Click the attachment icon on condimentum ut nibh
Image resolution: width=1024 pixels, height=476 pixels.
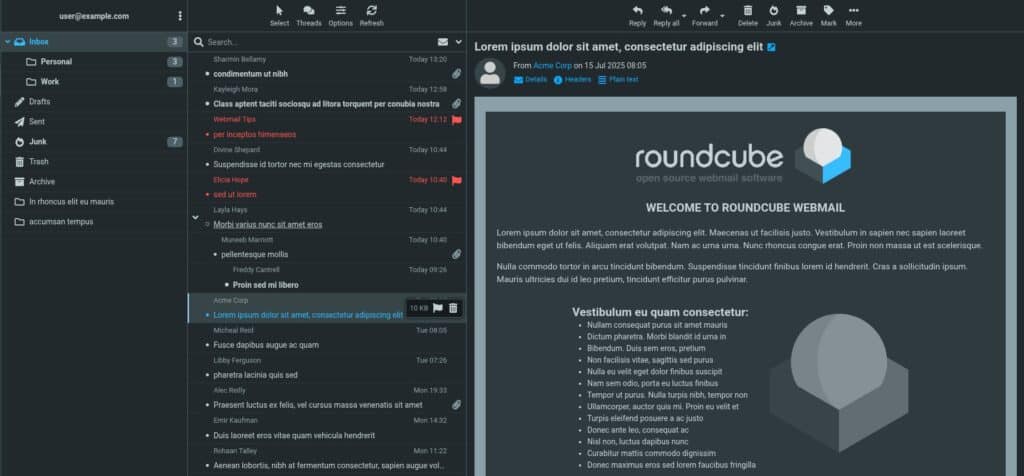456,74
